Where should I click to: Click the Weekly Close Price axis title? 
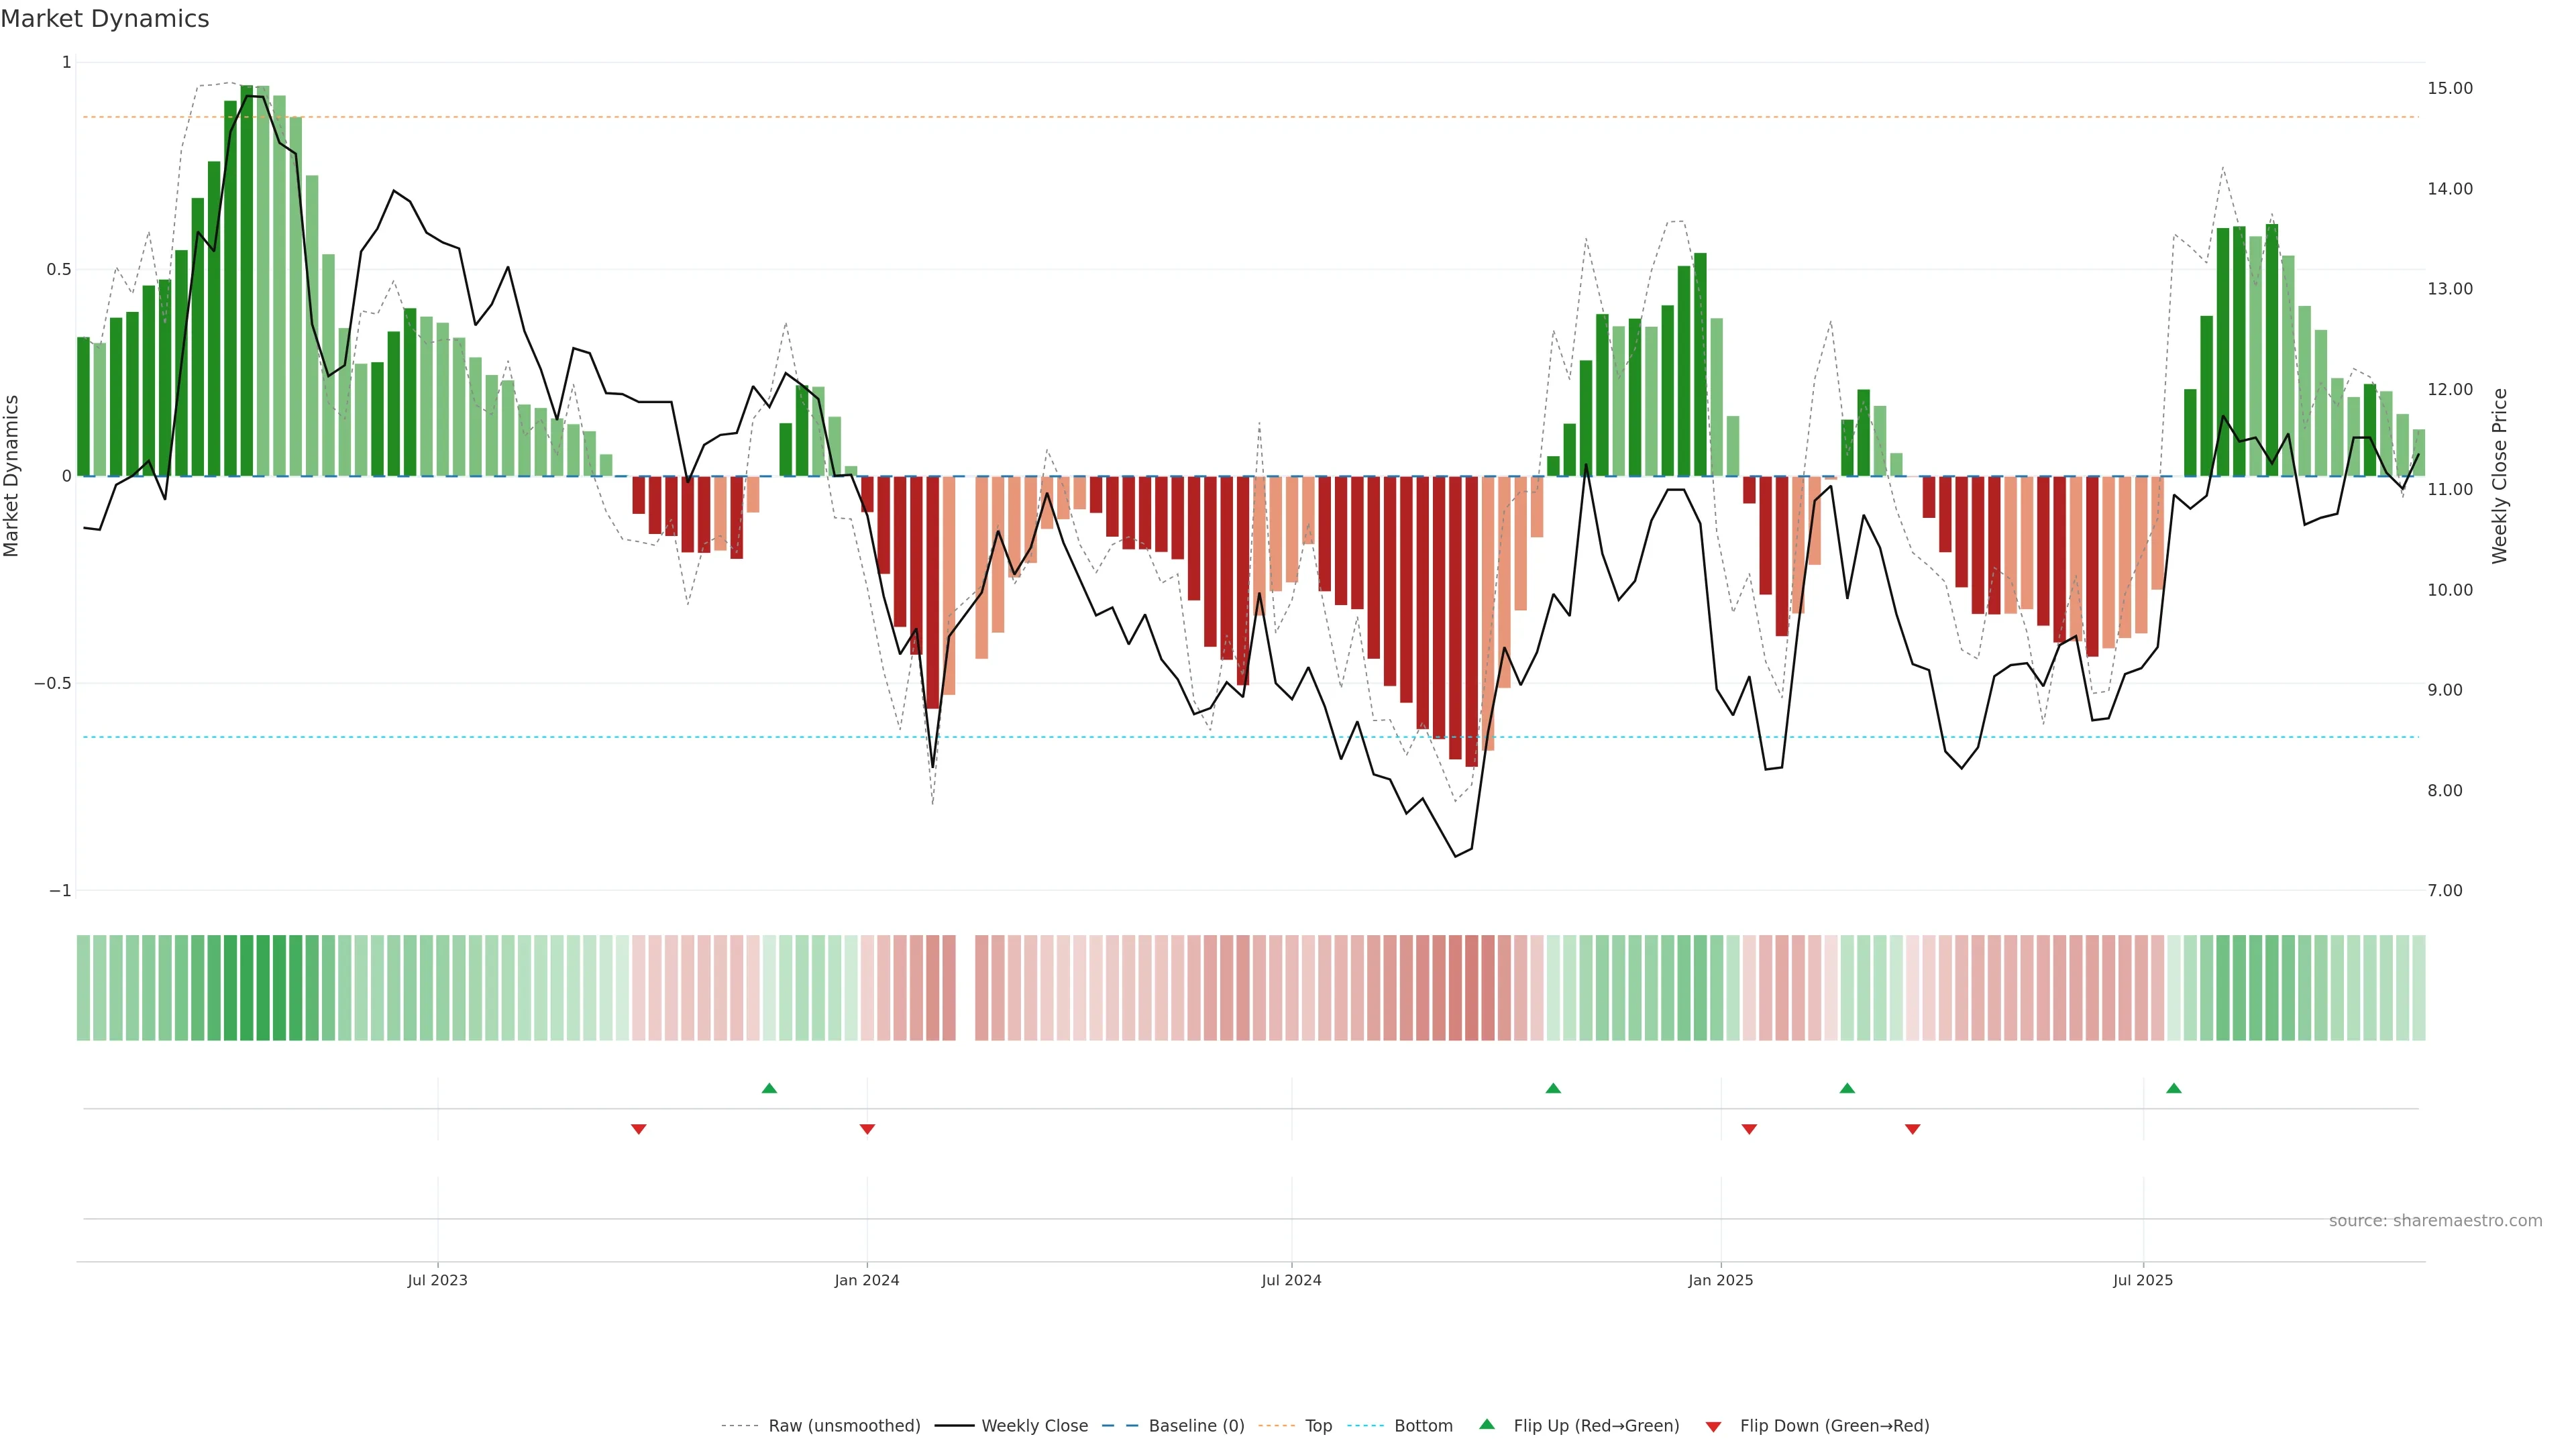tap(2500, 476)
